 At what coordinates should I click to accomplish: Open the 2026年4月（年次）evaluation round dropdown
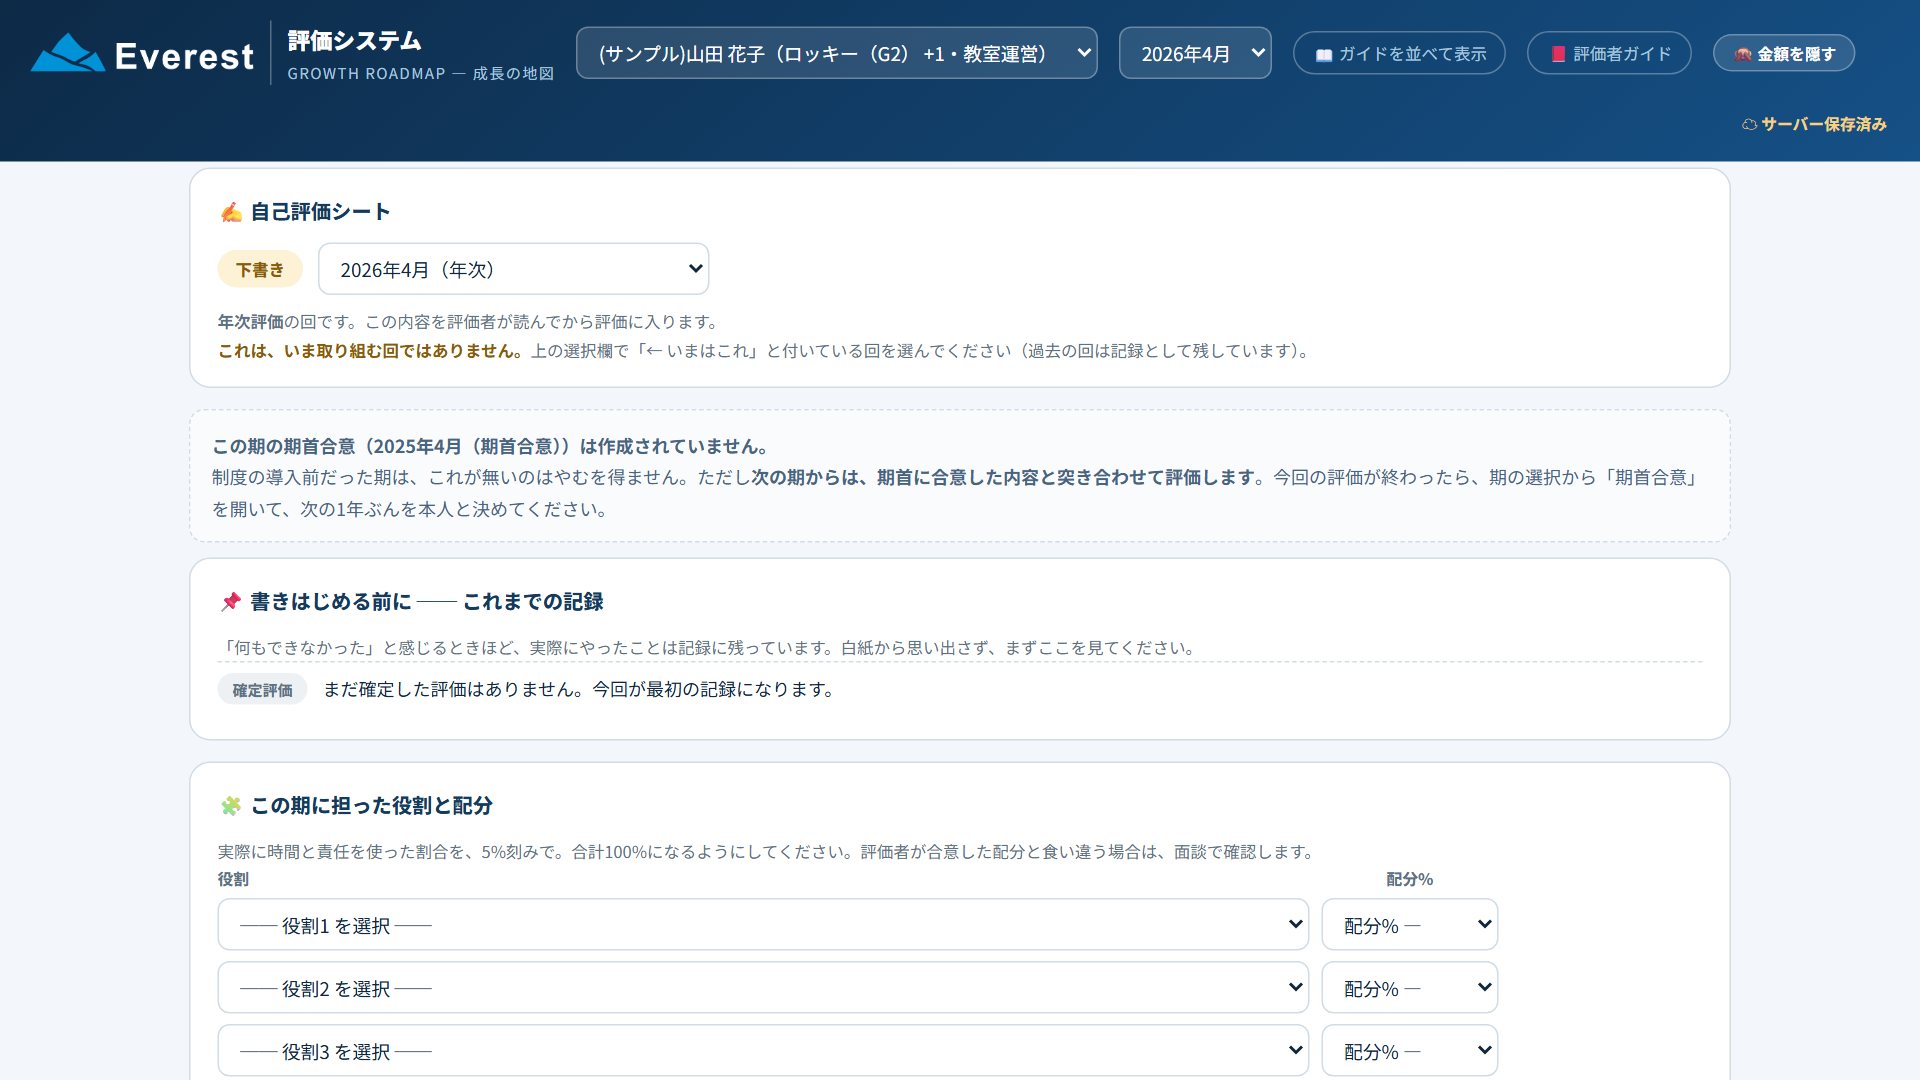coord(513,269)
